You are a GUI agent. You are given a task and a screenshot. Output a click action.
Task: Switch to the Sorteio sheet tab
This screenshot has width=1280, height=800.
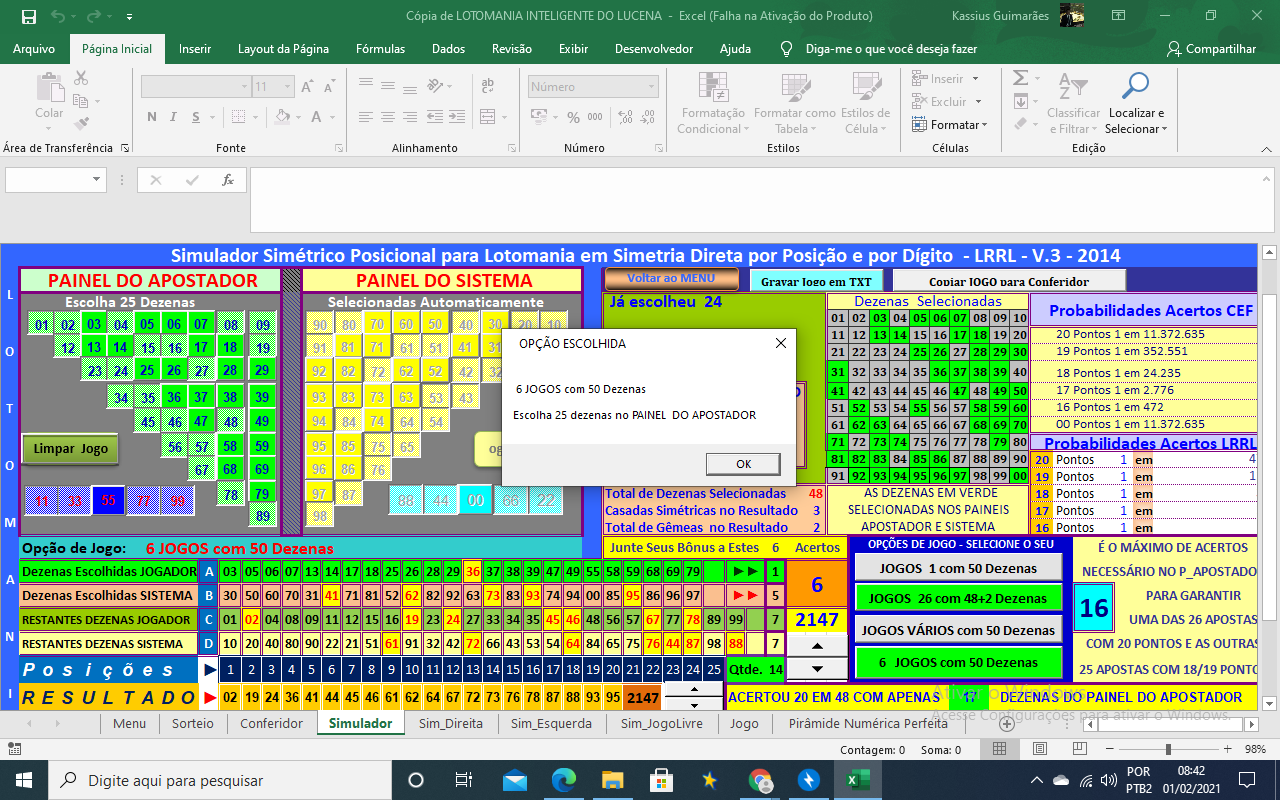click(192, 723)
